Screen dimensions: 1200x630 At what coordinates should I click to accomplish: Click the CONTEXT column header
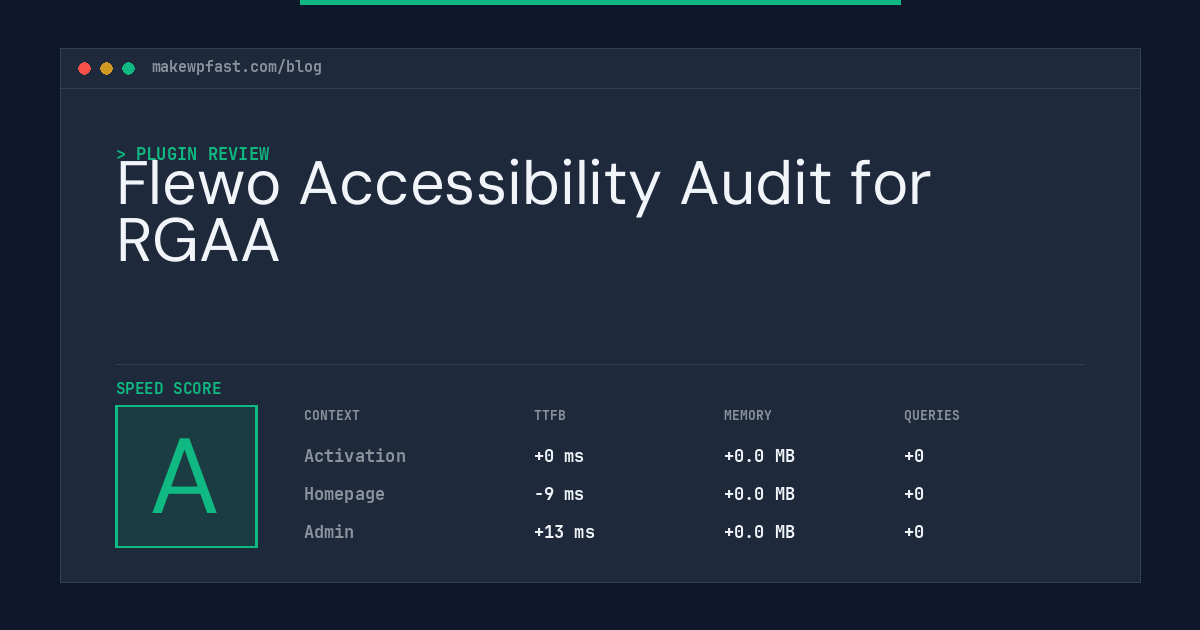click(332, 416)
